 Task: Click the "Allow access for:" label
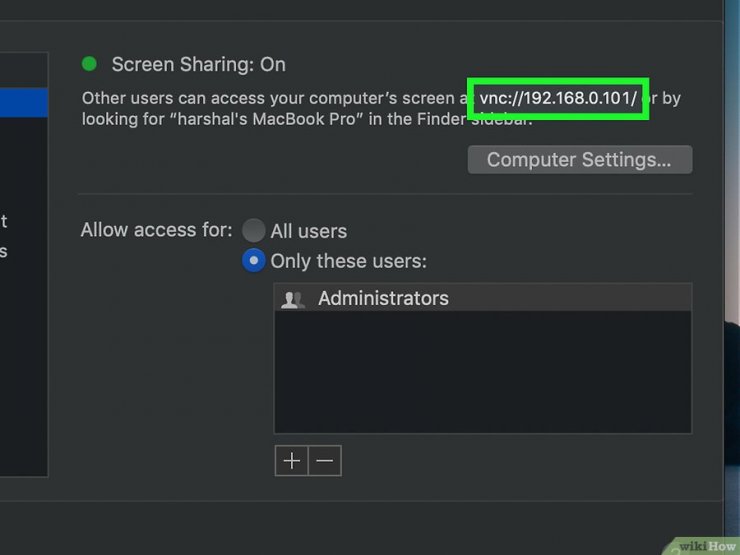click(x=156, y=230)
